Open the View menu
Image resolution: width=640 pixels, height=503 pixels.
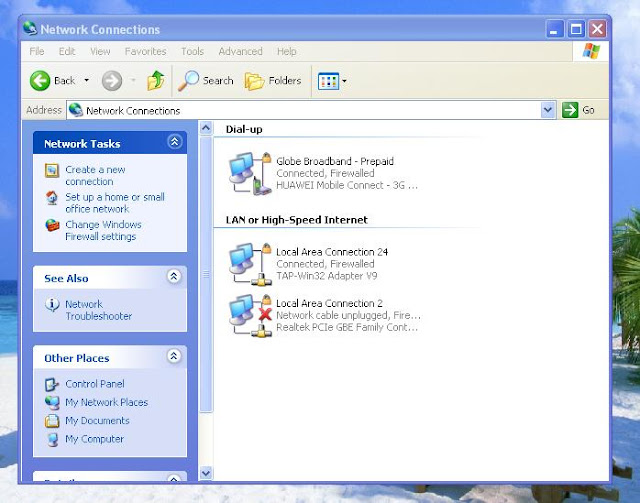[100, 51]
